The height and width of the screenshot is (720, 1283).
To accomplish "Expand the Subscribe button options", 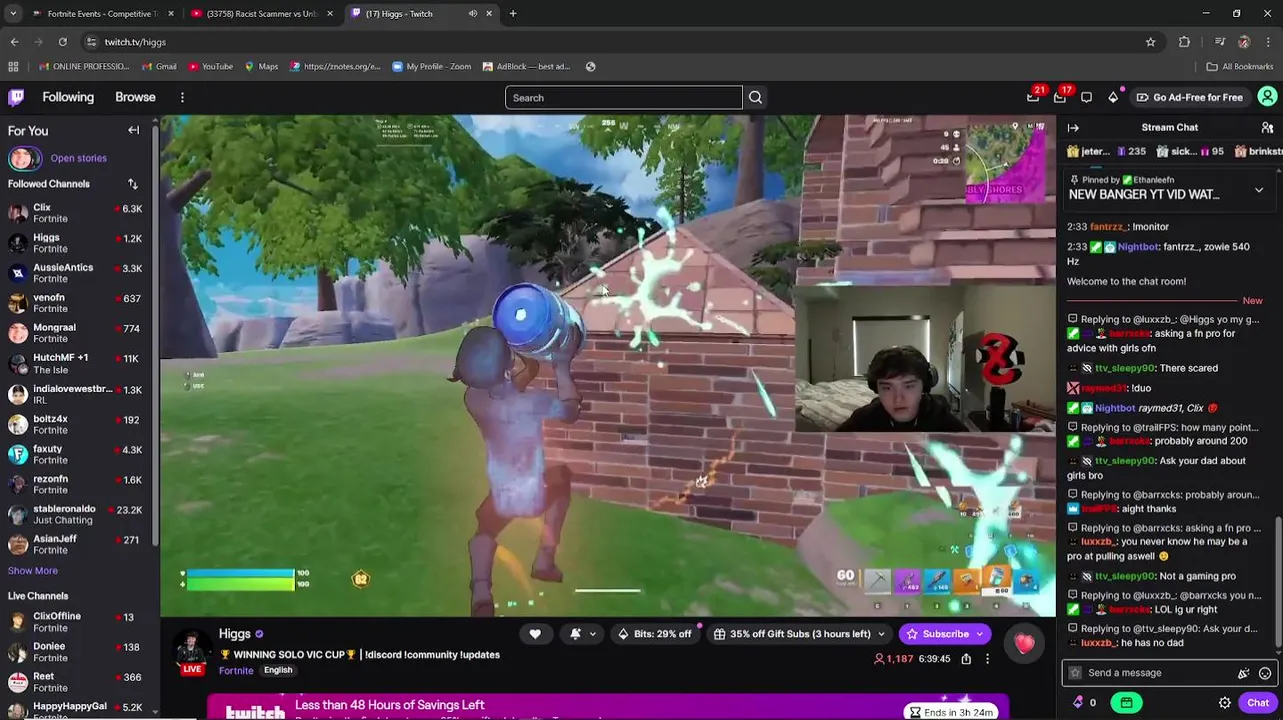I will click(x=980, y=634).
